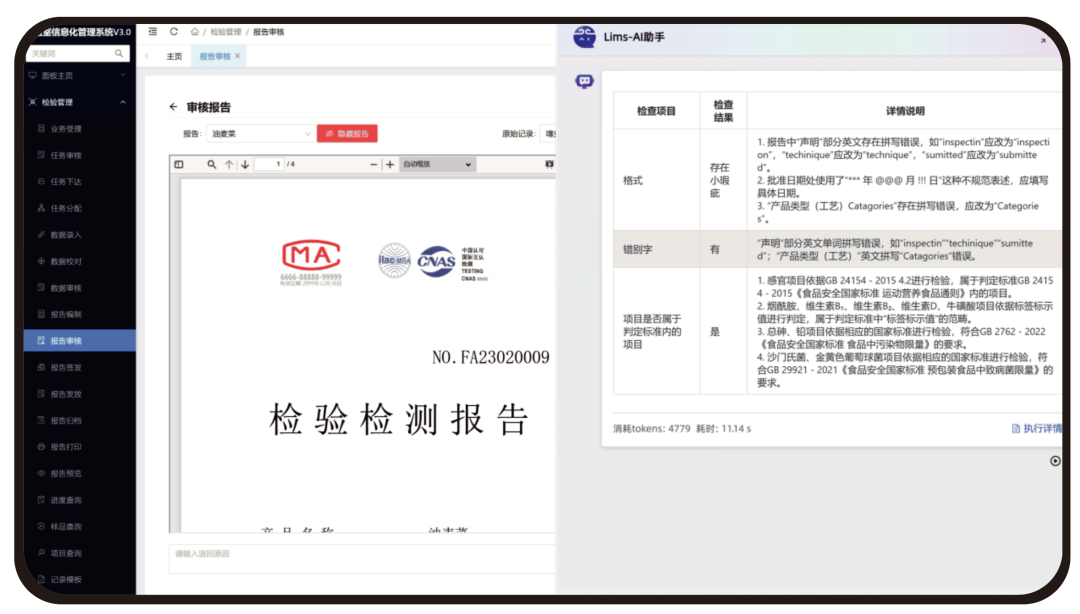Click the 关键词 search input field
This screenshot has width=1080, height=614.
point(72,53)
